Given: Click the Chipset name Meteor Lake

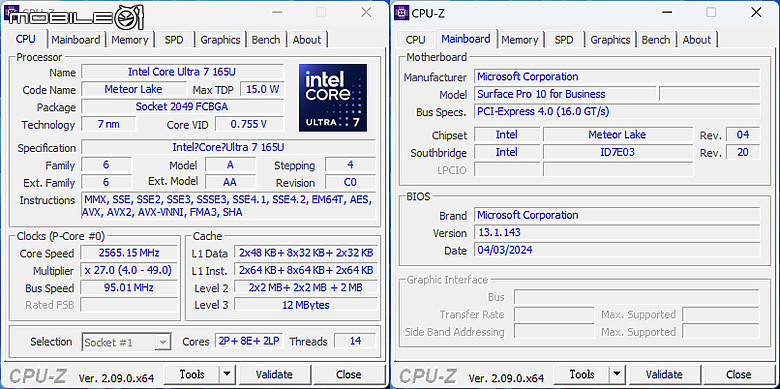Looking at the screenshot, I should (617, 135).
